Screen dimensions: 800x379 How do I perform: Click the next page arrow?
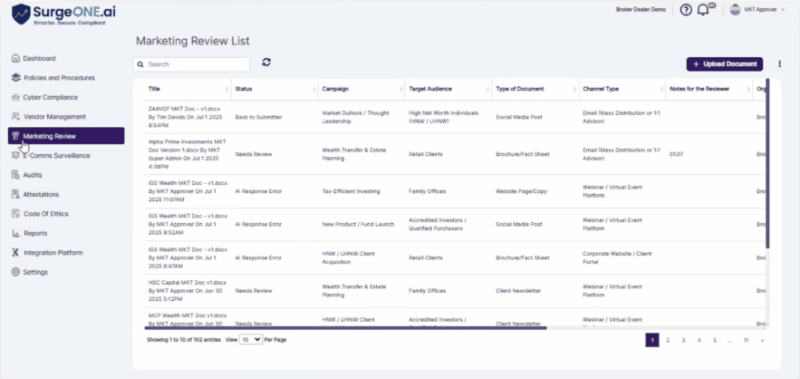coord(762,340)
